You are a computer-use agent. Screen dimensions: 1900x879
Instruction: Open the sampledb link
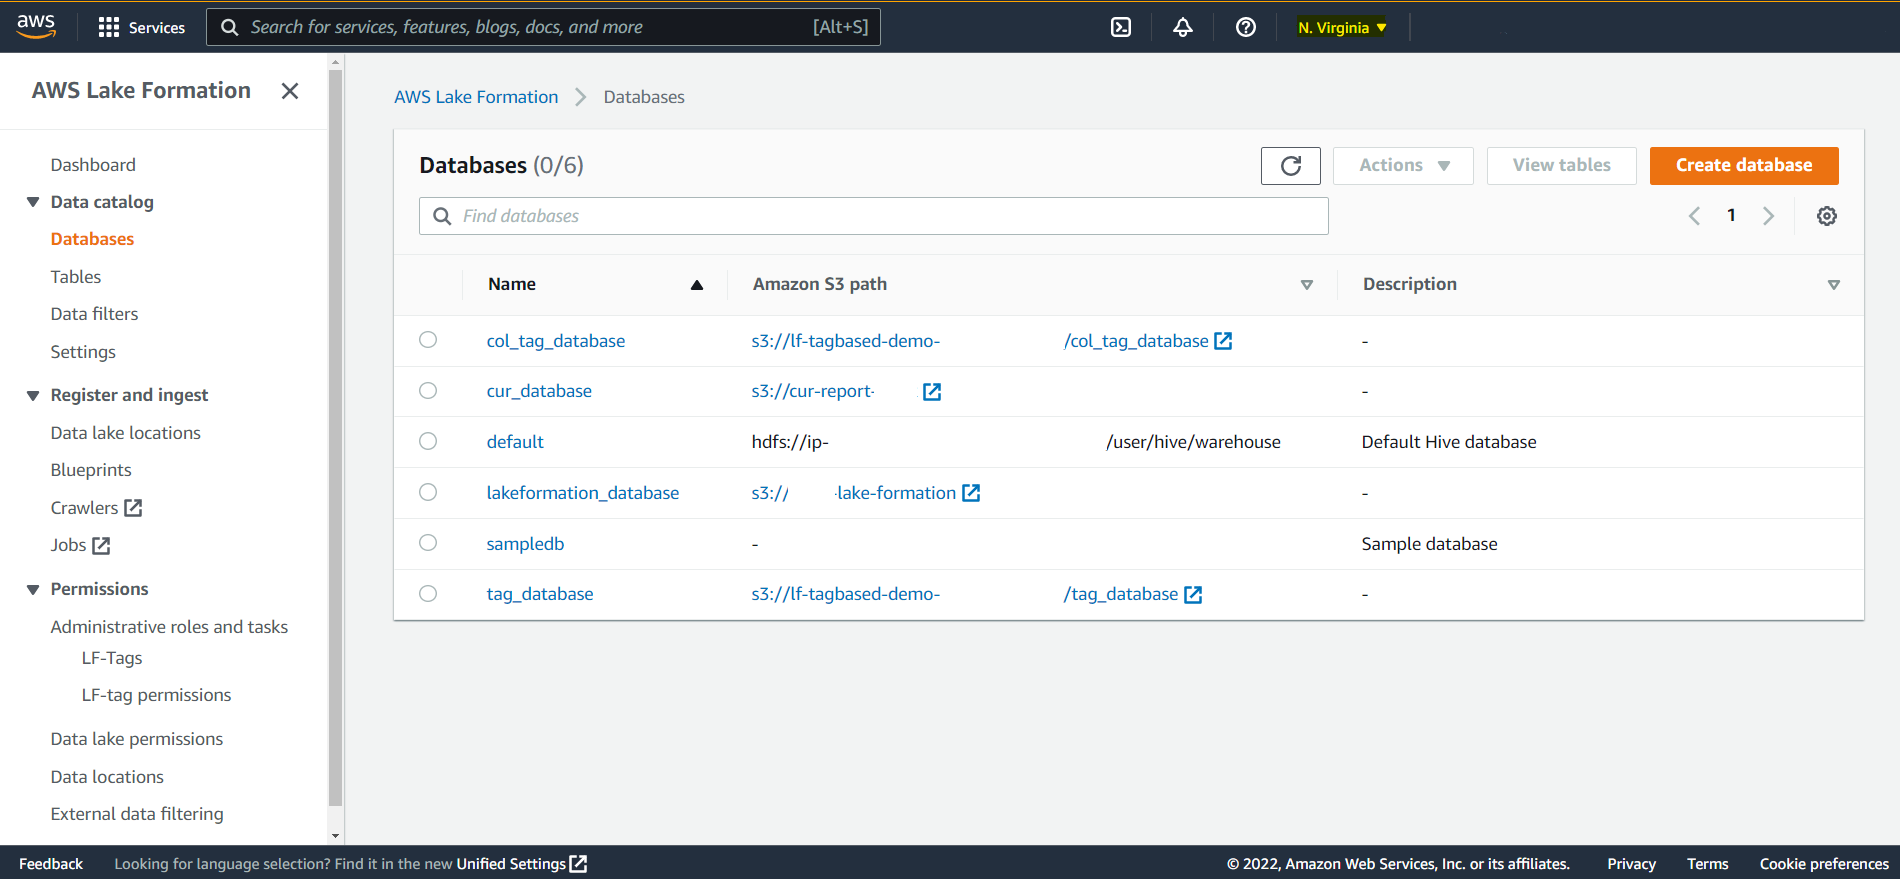pos(525,544)
